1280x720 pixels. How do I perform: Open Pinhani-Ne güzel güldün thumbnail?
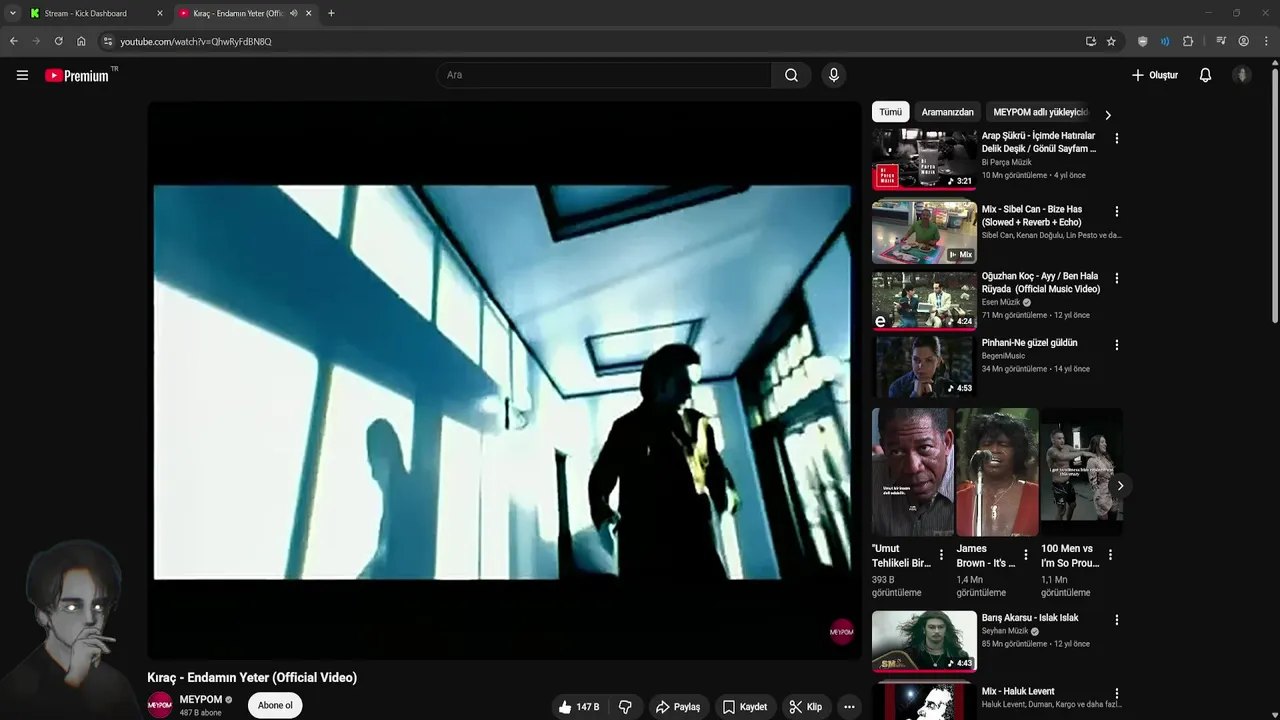tap(924, 366)
